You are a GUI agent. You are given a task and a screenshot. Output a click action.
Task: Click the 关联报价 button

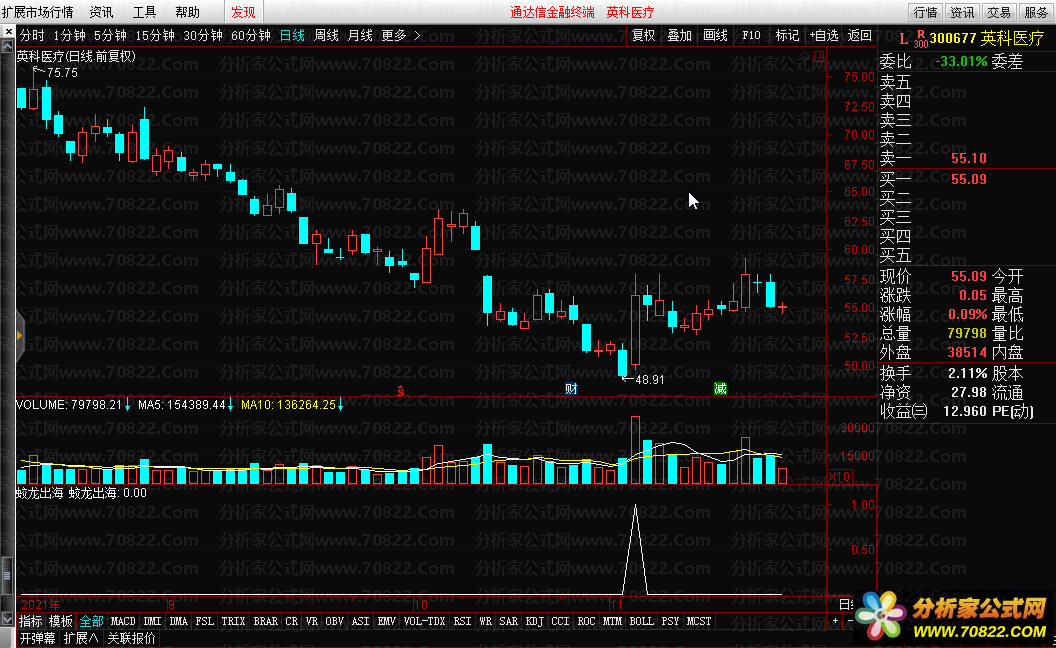coord(131,638)
